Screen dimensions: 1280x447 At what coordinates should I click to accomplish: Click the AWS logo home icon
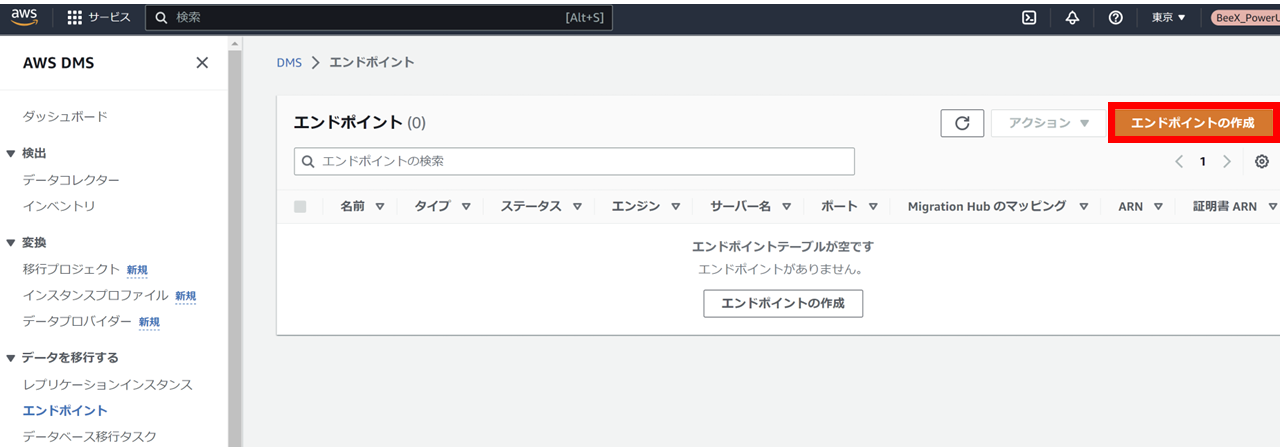pos(24,17)
